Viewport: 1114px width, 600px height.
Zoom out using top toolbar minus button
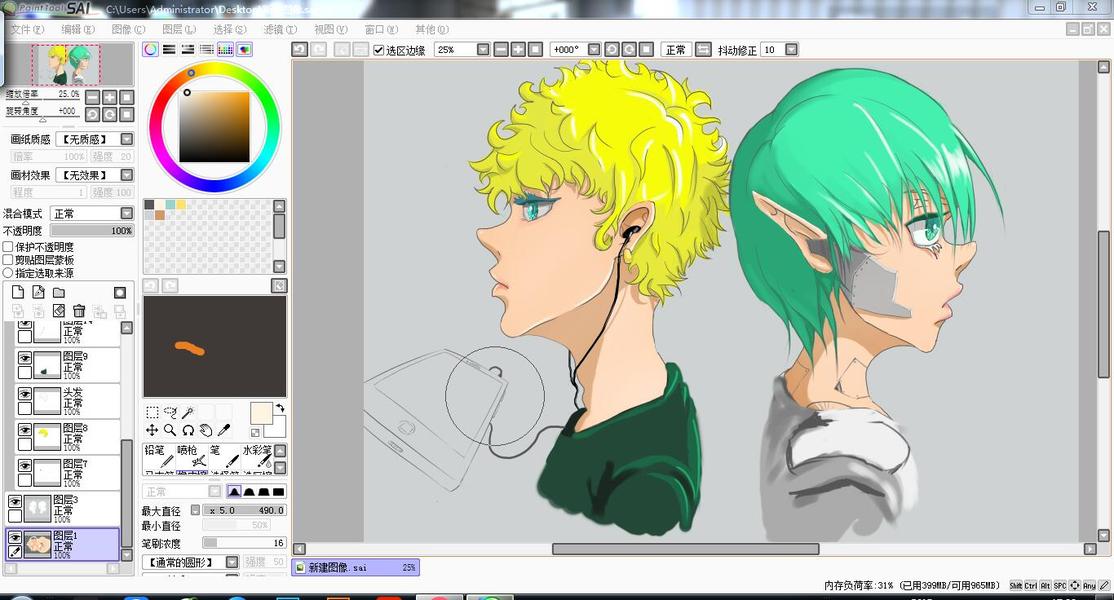[501, 49]
